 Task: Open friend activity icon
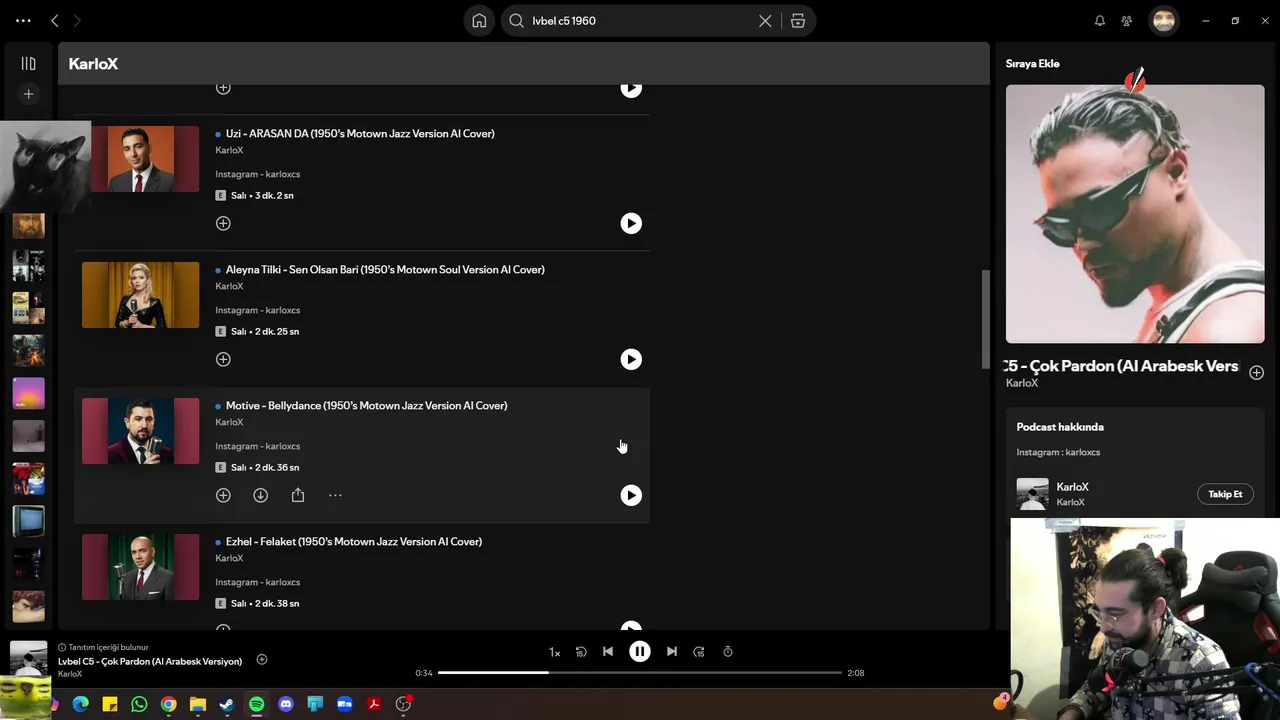[1127, 21]
